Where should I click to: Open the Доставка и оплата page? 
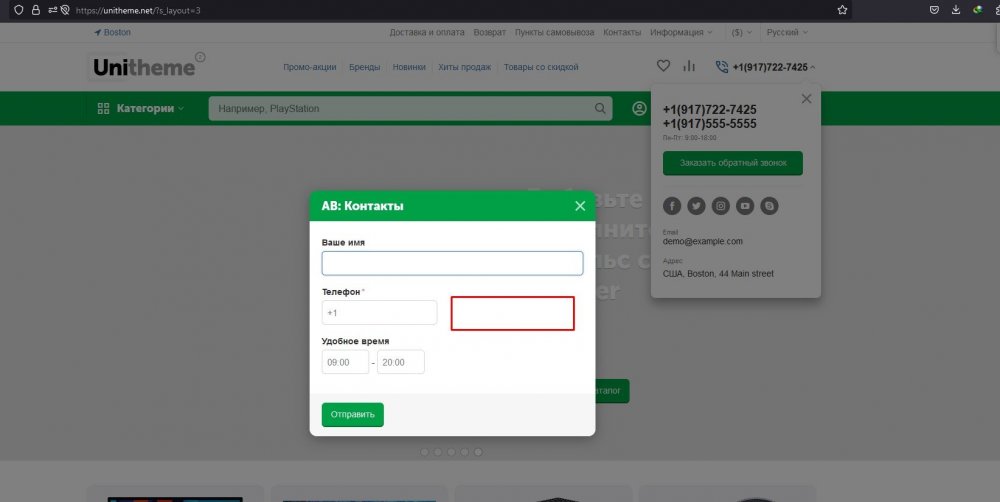427,32
